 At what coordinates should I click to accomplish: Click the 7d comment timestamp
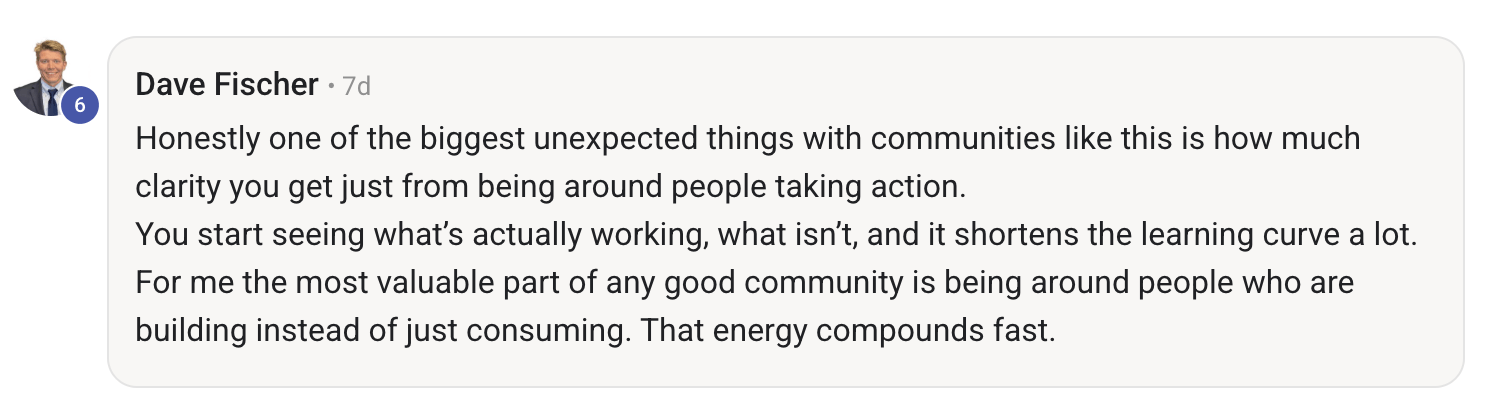point(356,87)
